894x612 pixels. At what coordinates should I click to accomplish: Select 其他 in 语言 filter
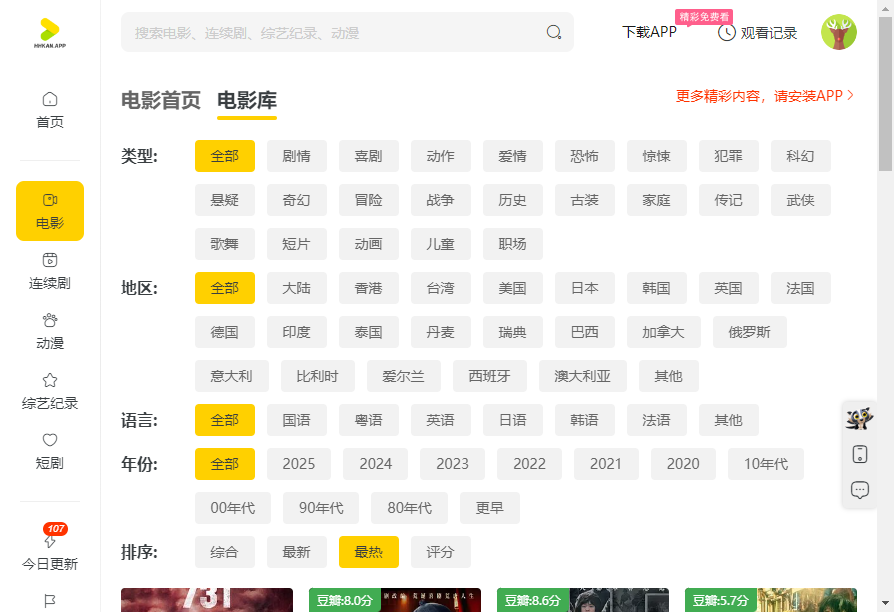729,420
